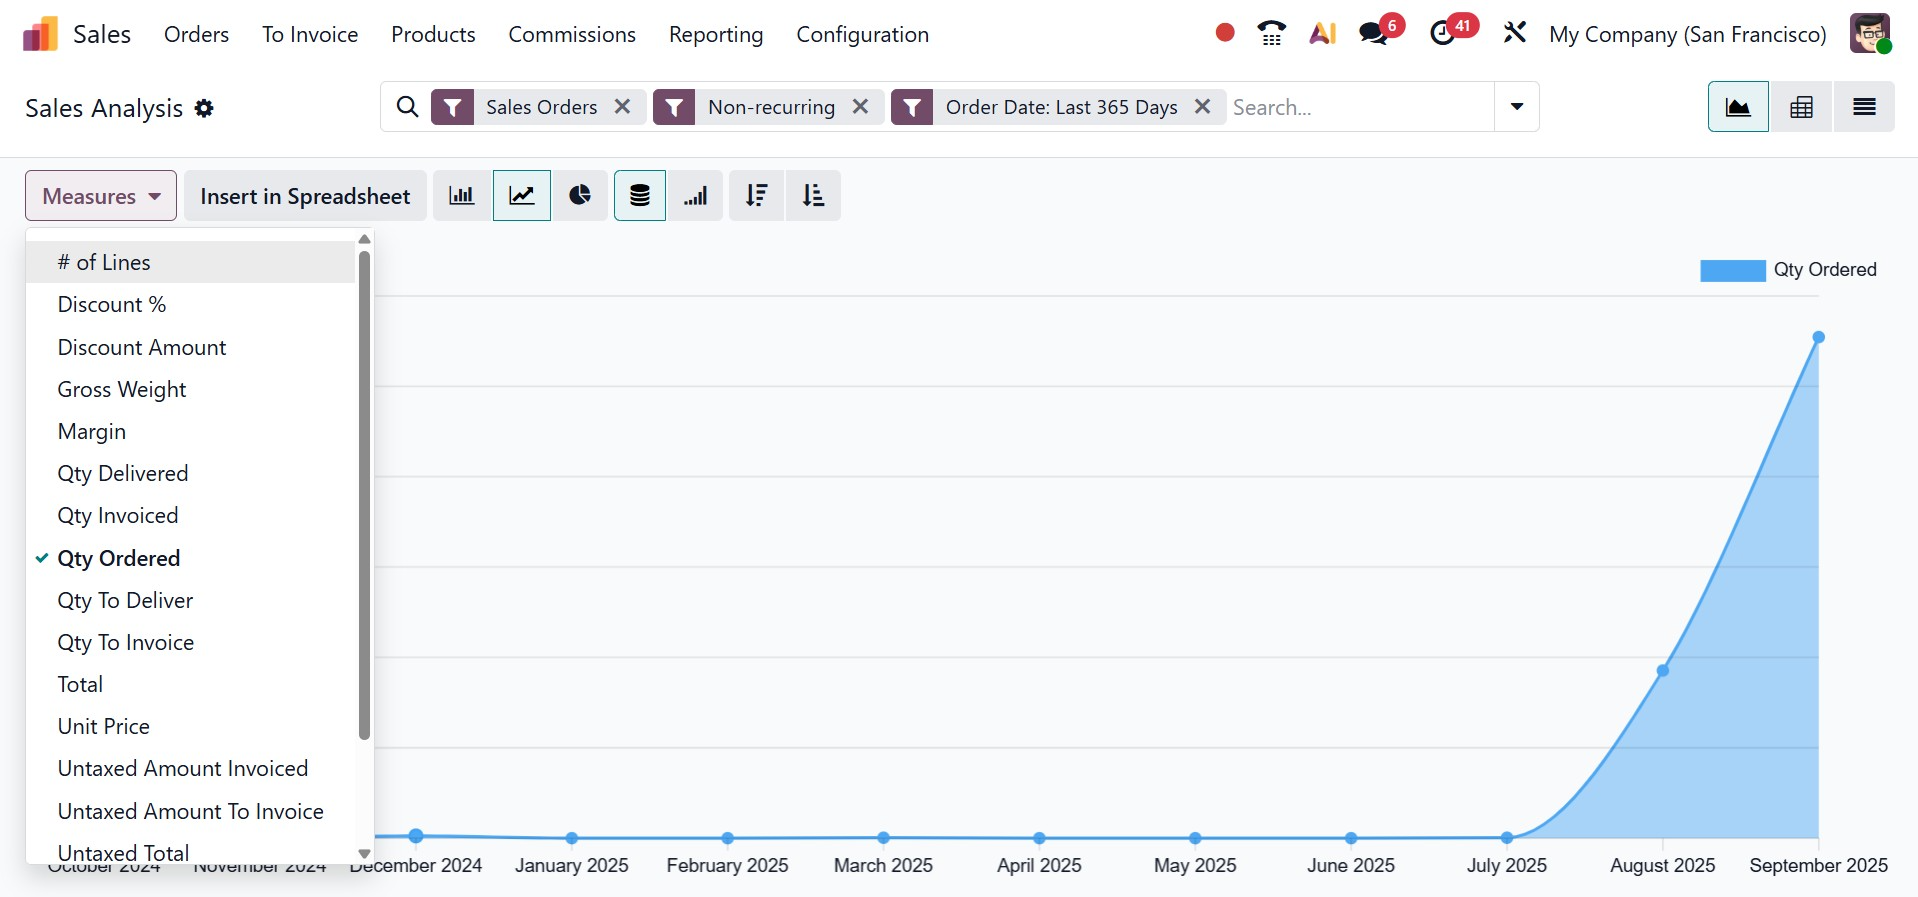Click the Qty Ordered legend color swatch
This screenshot has height=897, width=1918.
pos(1733,270)
